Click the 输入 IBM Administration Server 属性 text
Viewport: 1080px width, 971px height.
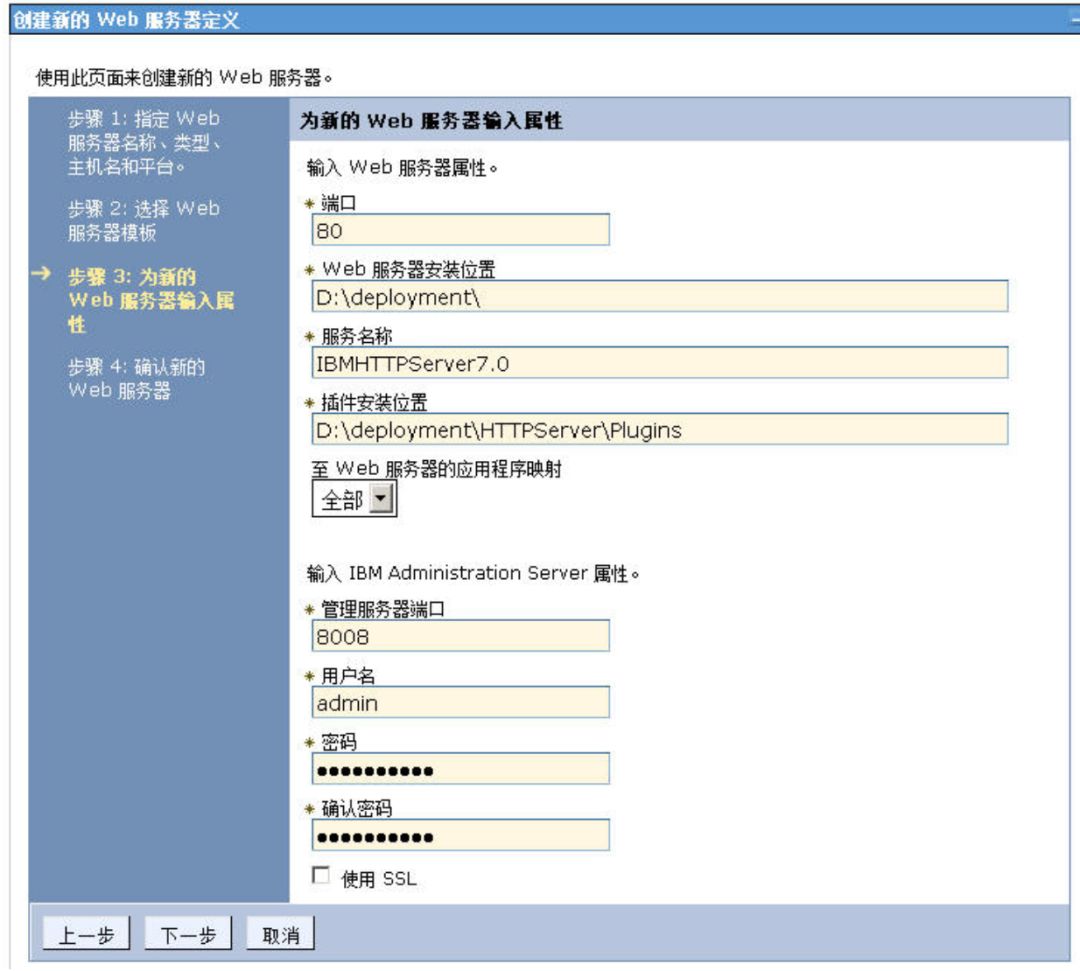[473, 573]
